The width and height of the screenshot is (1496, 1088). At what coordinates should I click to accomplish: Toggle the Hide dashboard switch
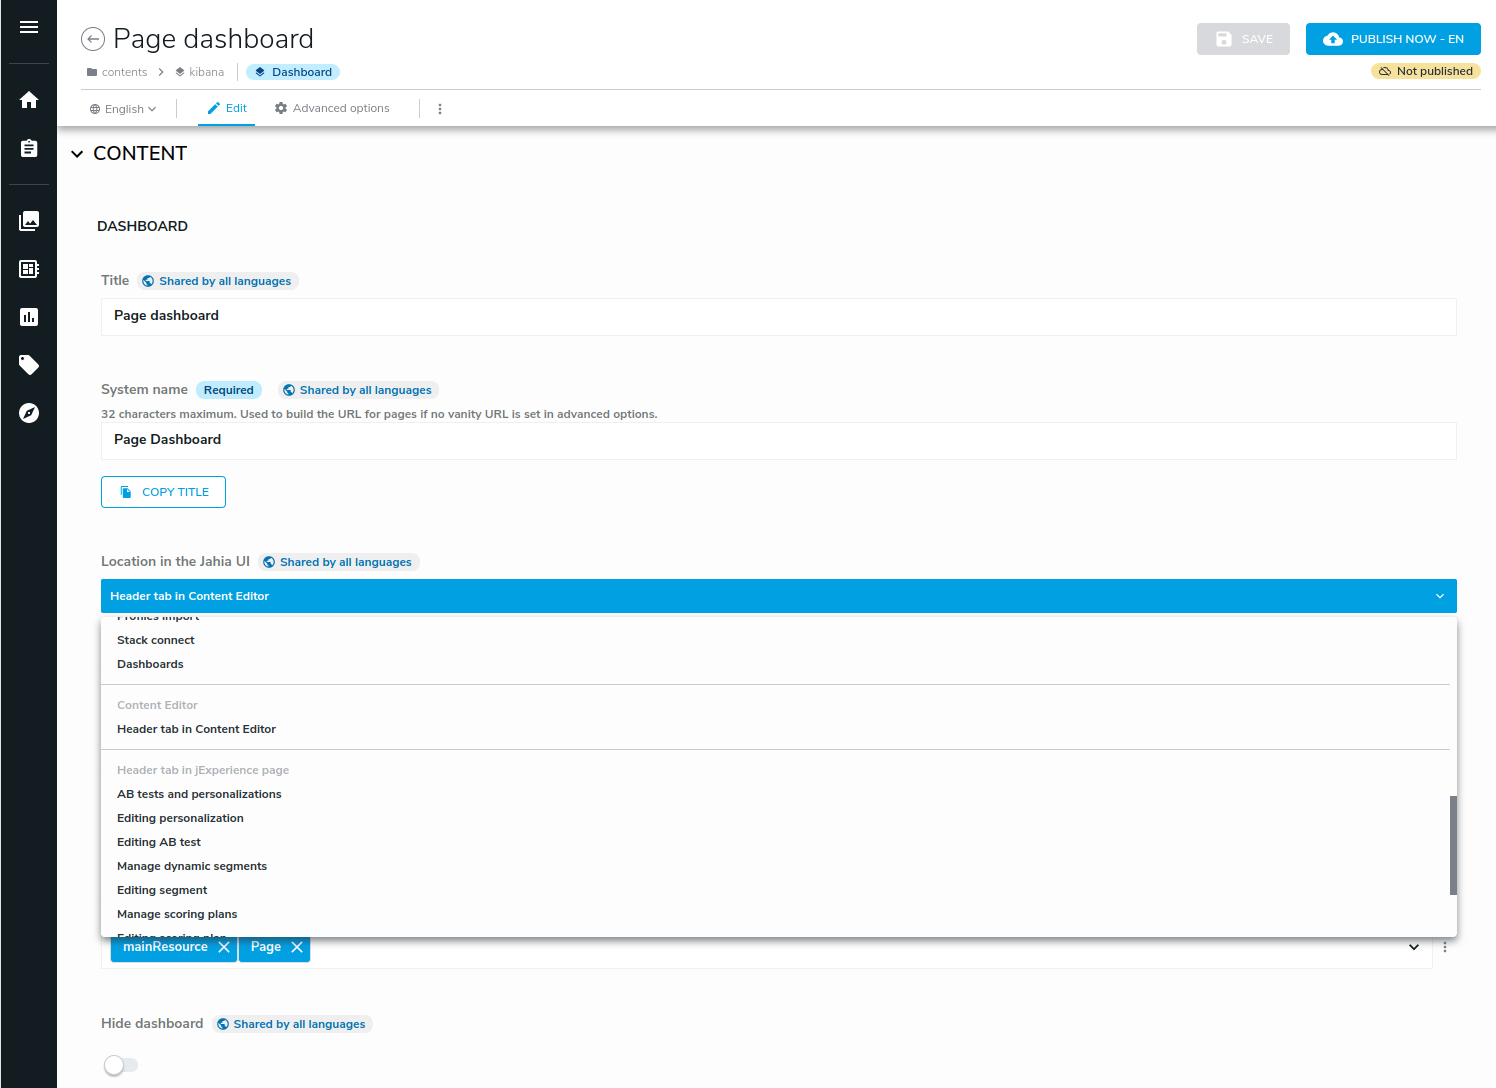pyautogui.click(x=121, y=1065)
